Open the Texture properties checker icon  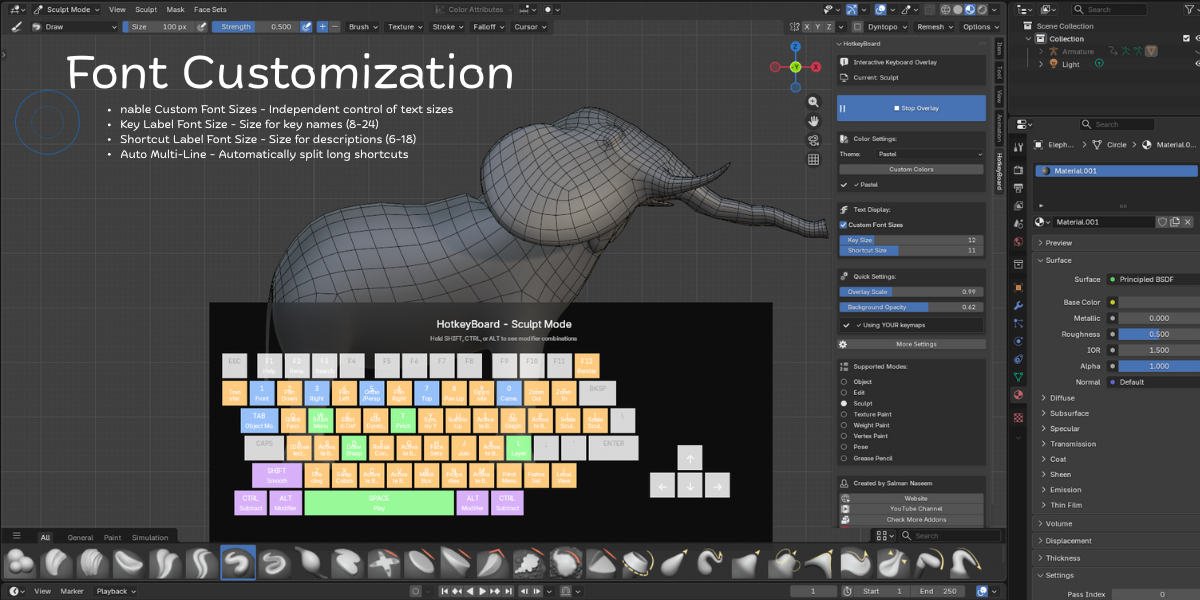pos(1018,417)
